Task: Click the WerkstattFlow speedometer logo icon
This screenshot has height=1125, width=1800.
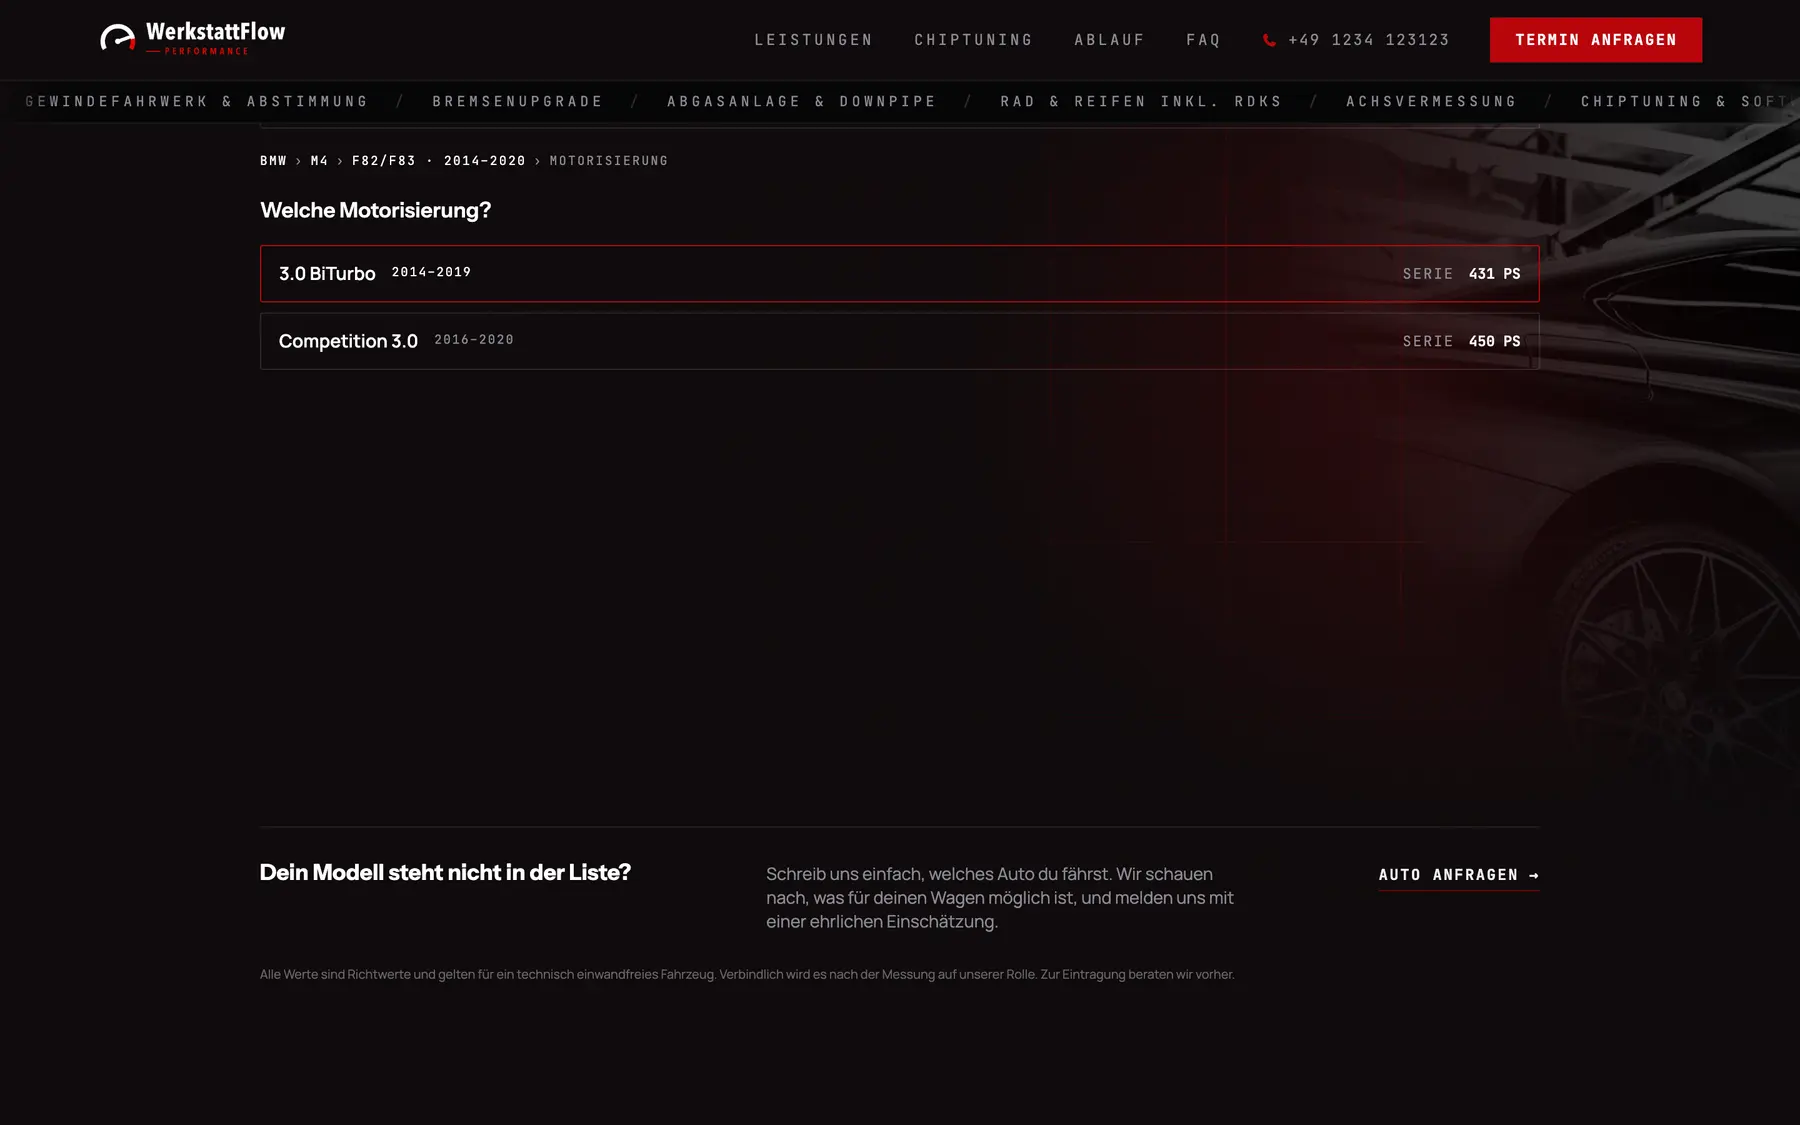Action: (118, 38)
